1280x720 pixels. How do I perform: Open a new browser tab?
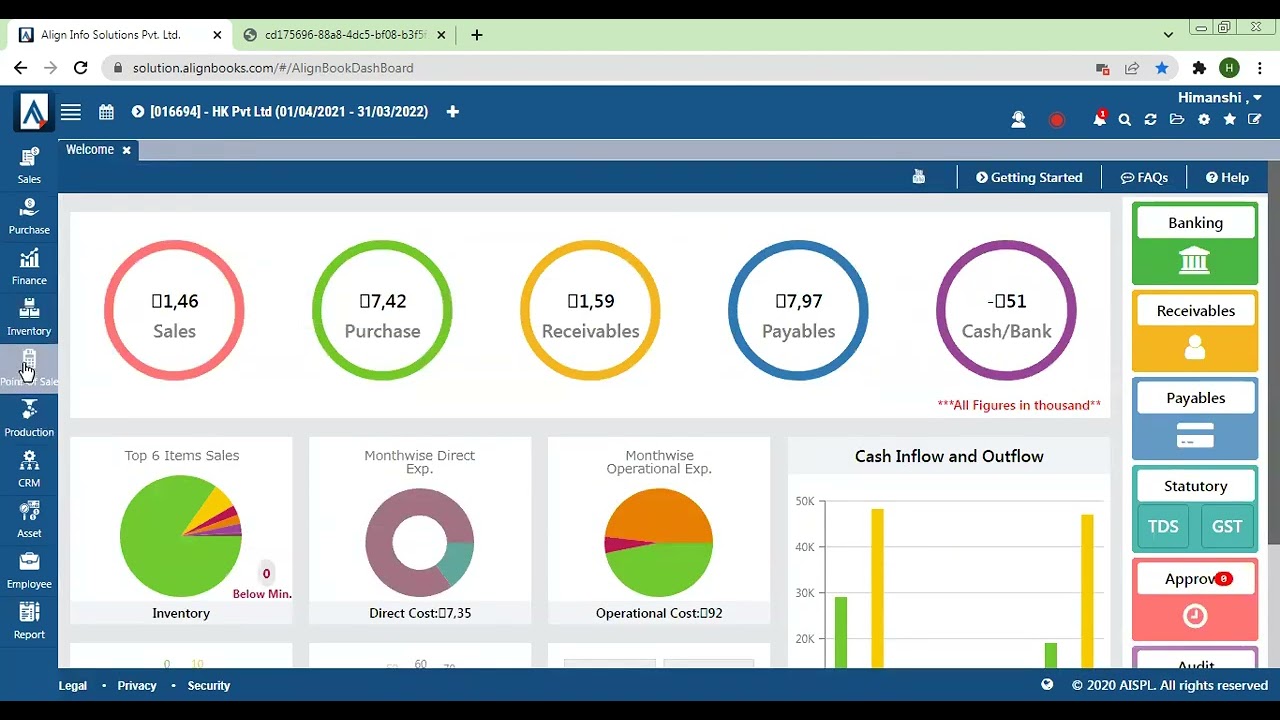tap(477, 35)
